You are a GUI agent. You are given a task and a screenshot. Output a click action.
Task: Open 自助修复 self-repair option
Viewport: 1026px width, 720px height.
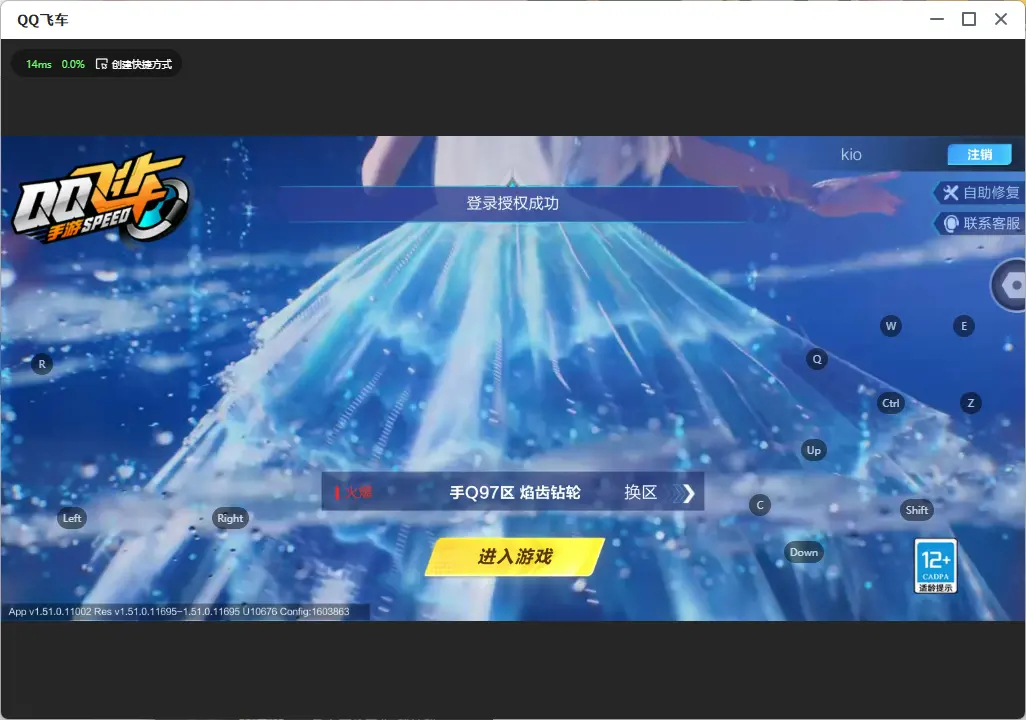click(x=980, y=192)
